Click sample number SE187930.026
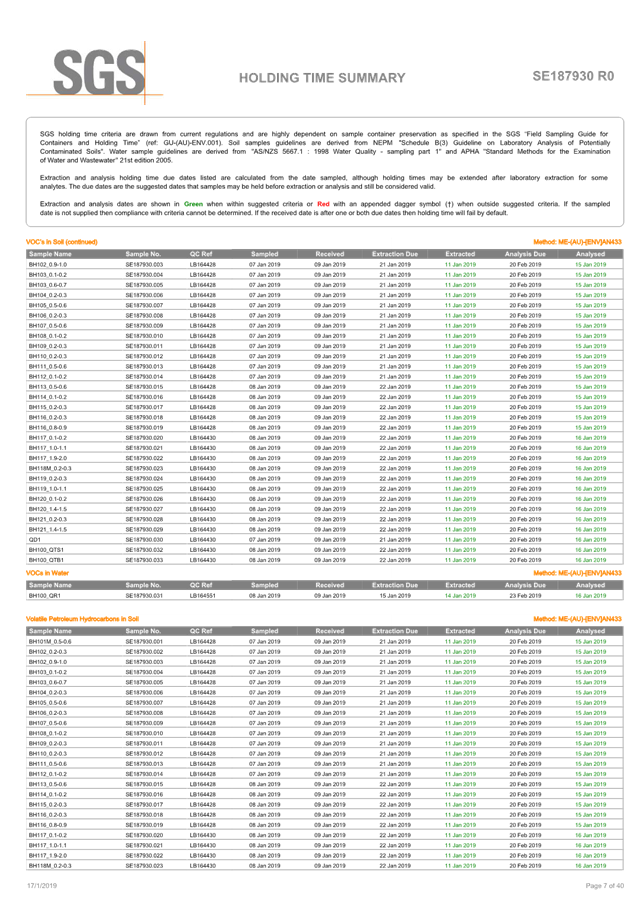The image size is (638, 903). (x=145, y=499)
